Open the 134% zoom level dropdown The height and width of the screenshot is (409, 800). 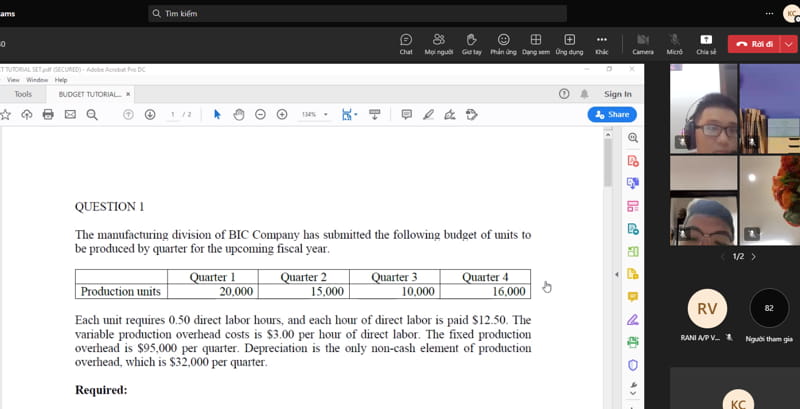pyautogui.click(x=314, y=114)
